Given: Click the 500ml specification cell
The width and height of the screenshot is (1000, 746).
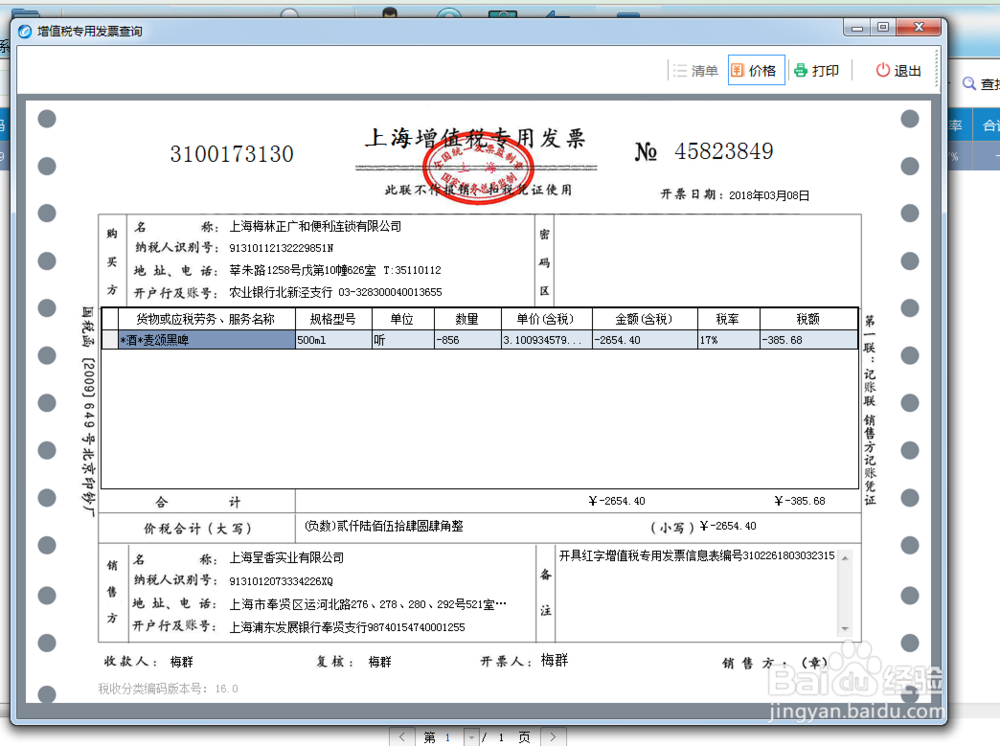Looking at the screenshot, I should 334,340.
